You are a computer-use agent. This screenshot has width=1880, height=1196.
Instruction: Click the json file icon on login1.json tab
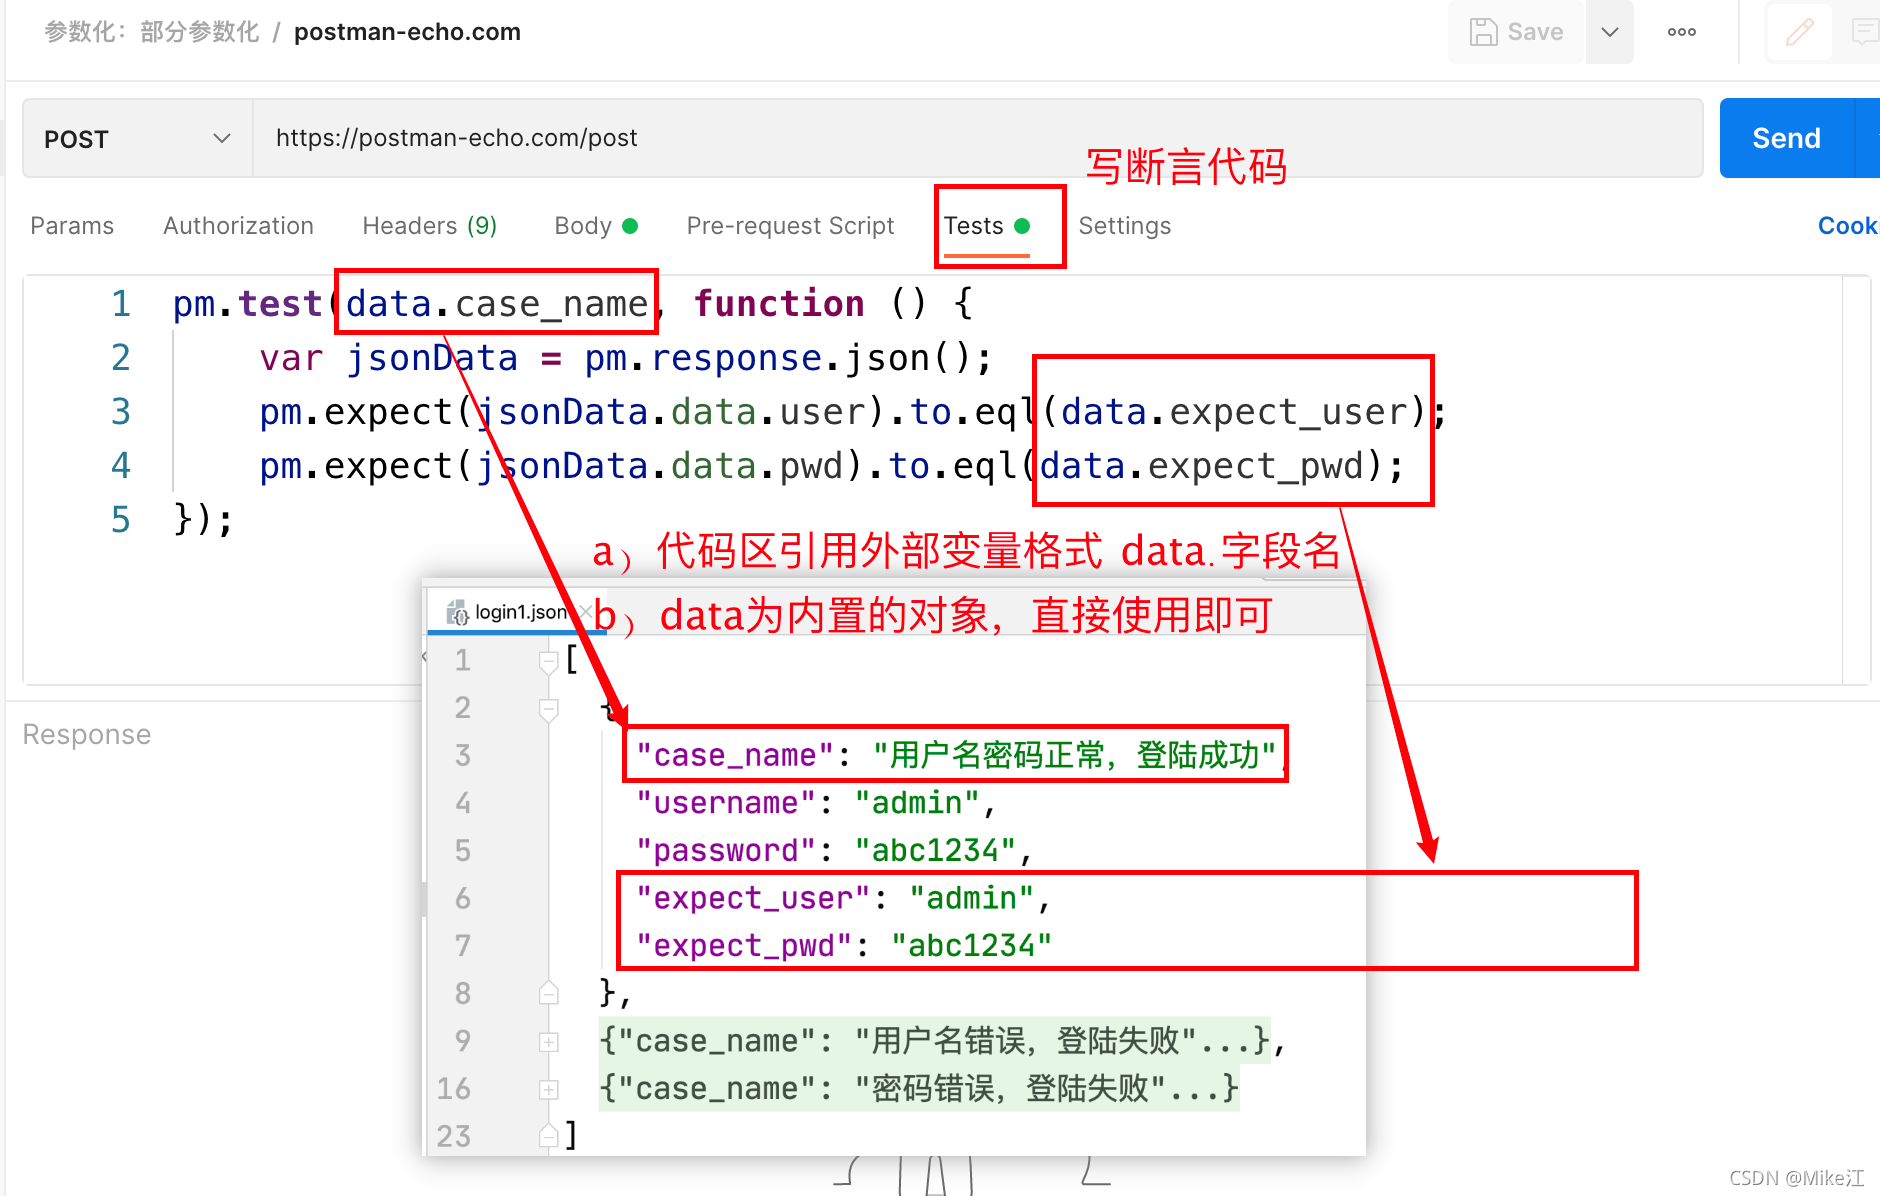click(457, 612)
